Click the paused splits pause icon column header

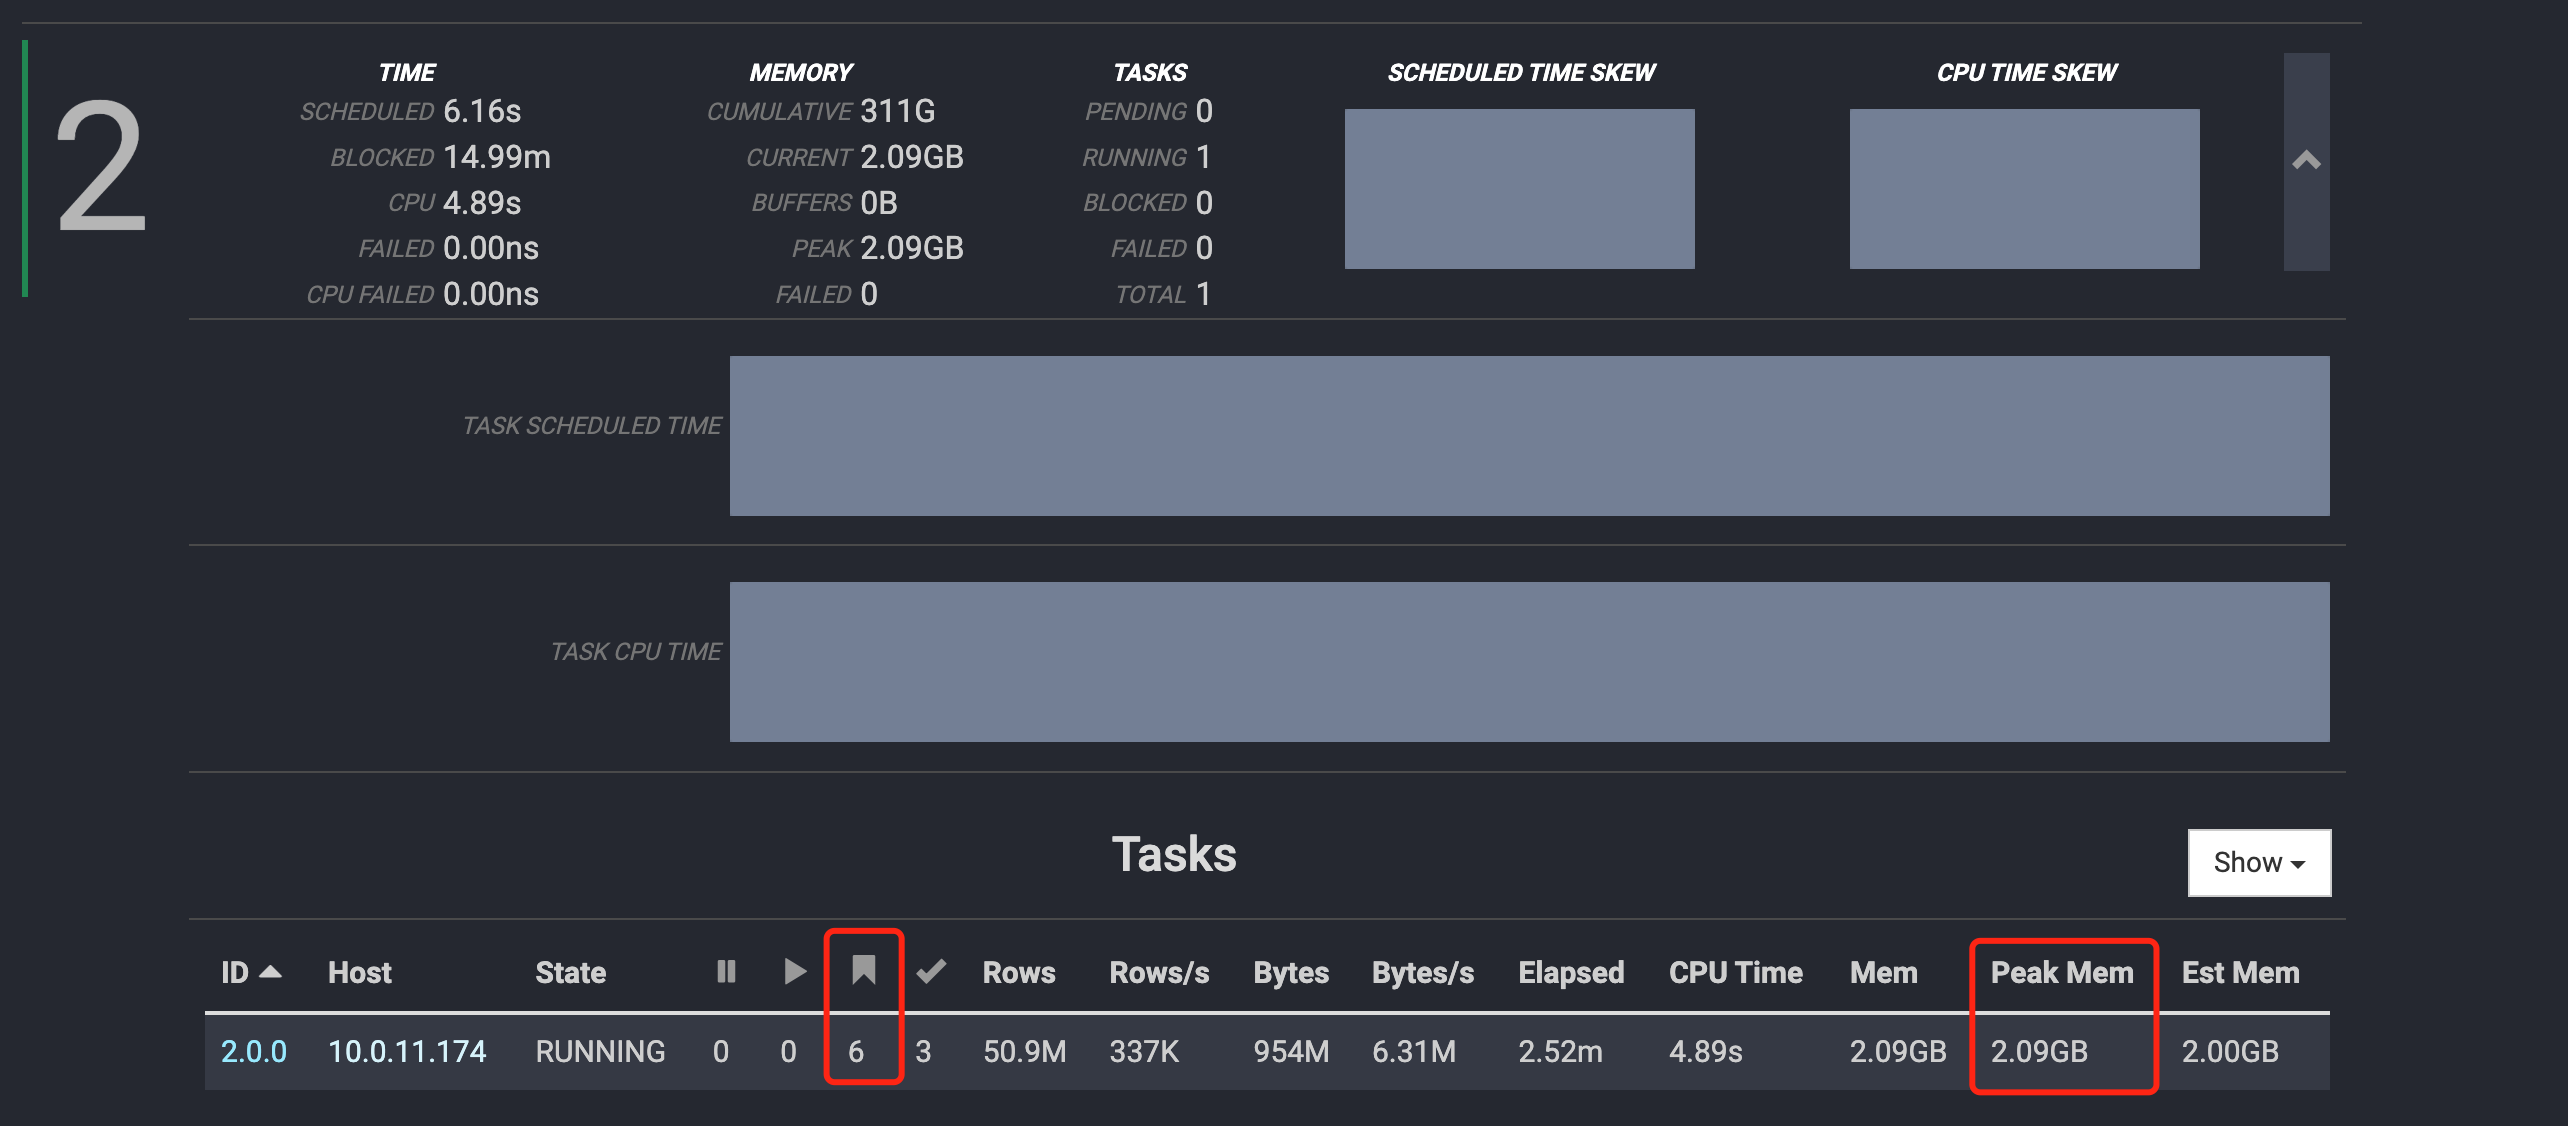726,971
